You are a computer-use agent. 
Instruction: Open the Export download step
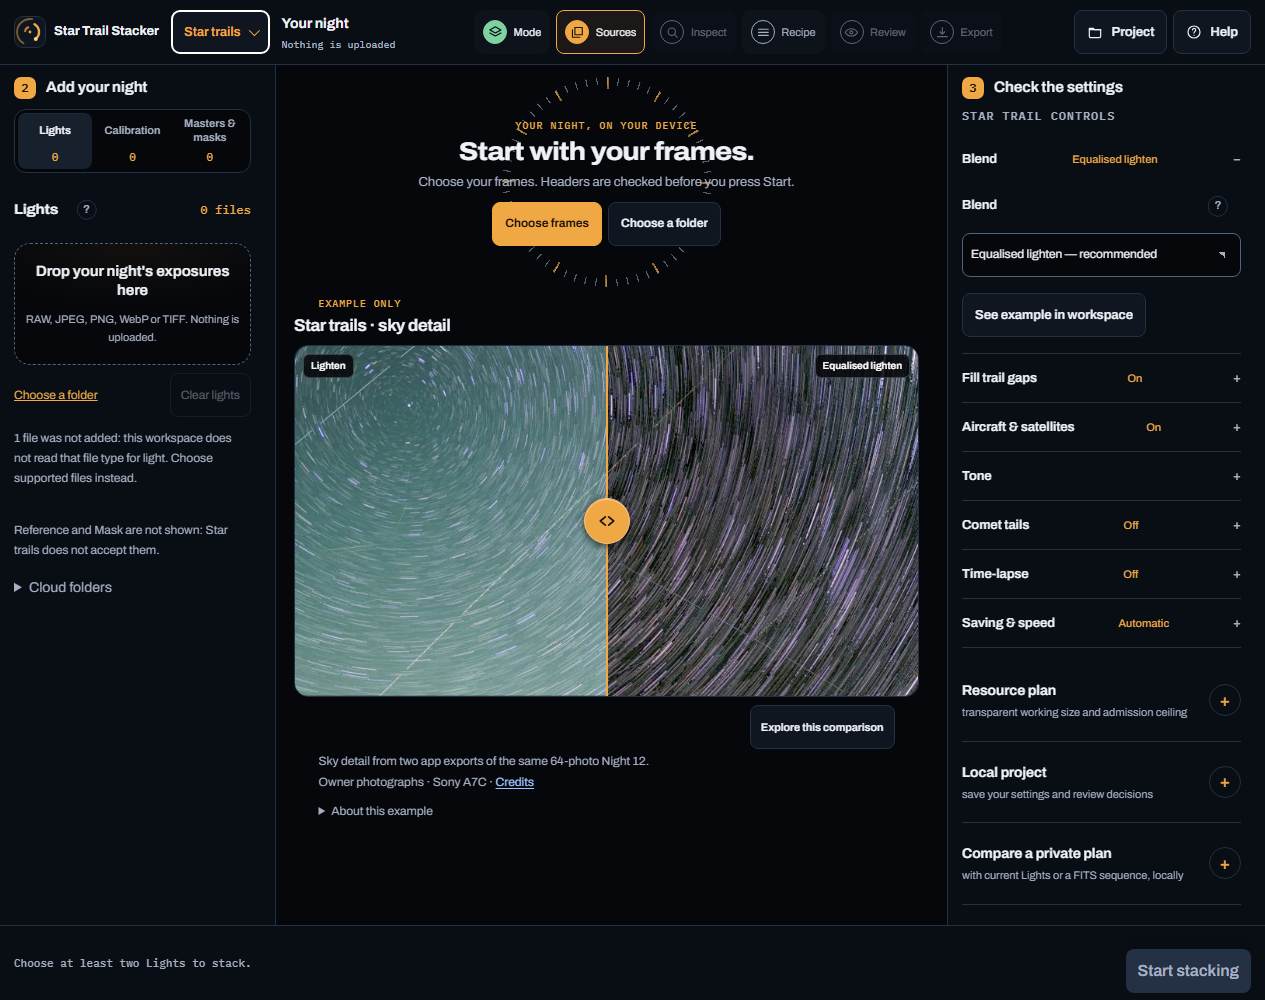[x=942, y=32]
